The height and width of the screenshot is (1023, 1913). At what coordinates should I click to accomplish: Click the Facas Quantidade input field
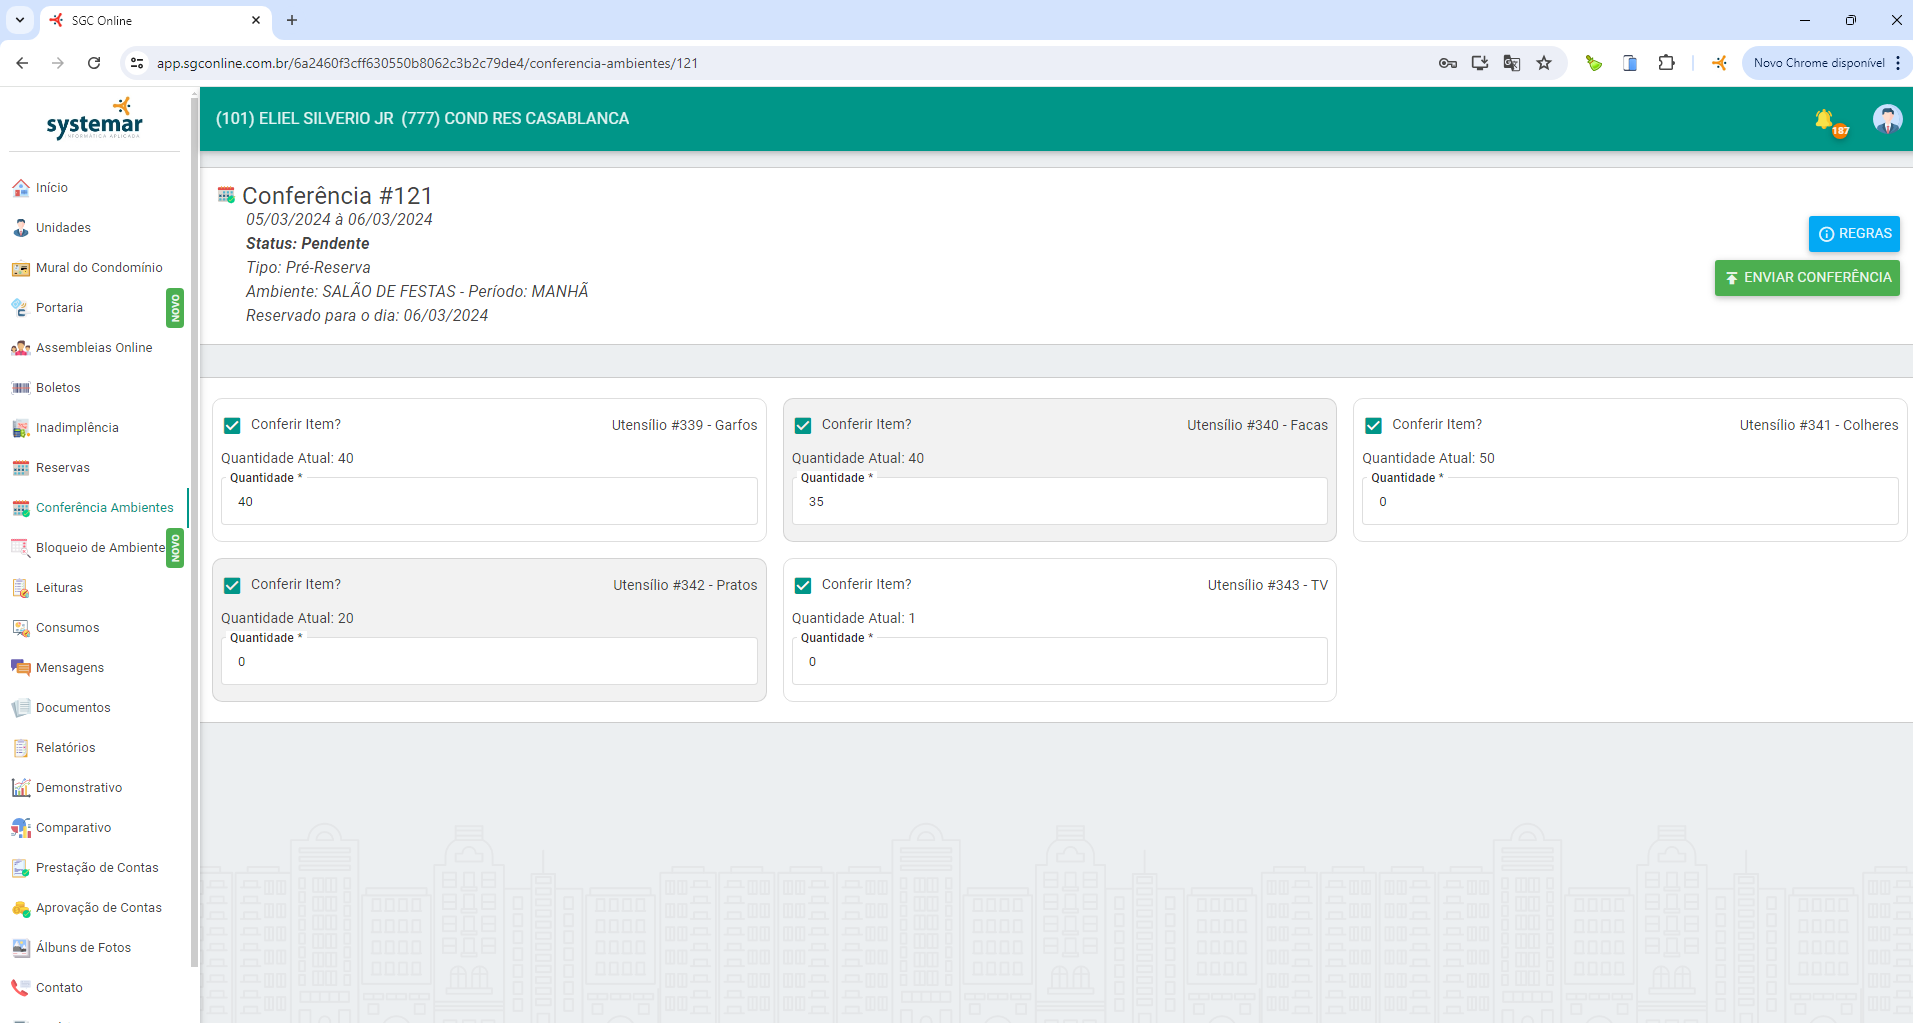click(x=1060, y=502)
